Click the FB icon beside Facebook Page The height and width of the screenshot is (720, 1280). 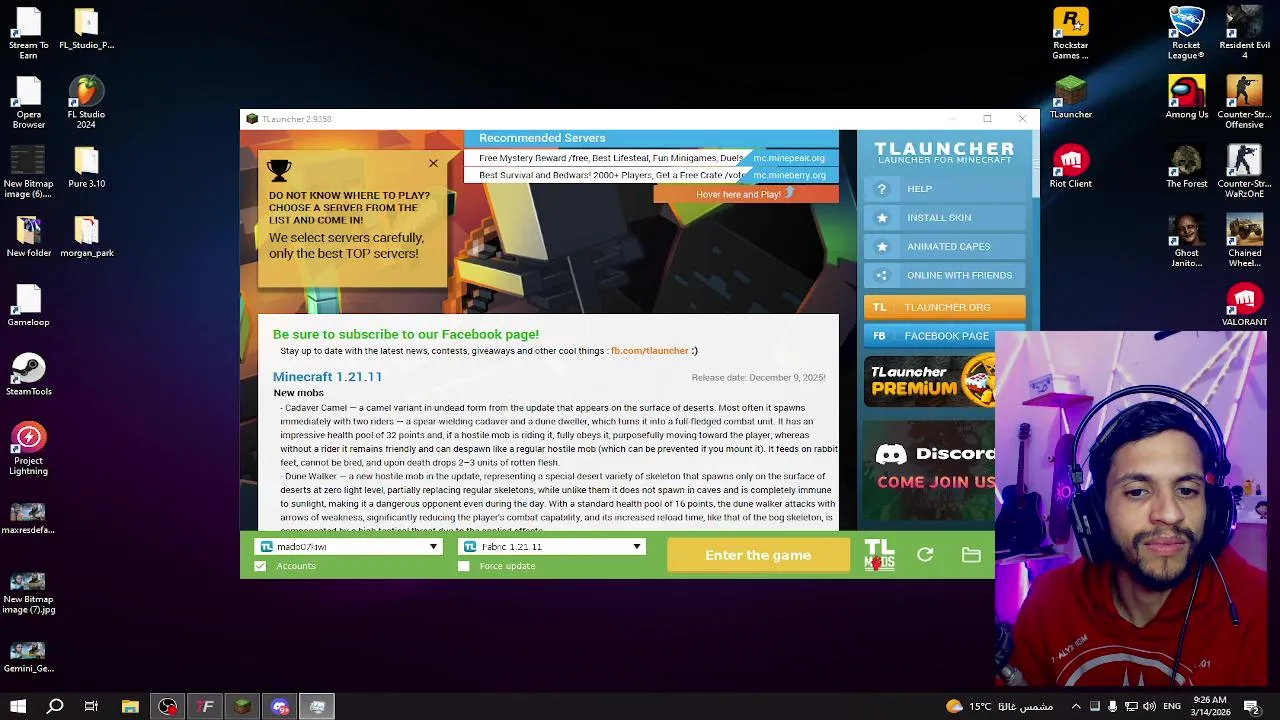879,336
